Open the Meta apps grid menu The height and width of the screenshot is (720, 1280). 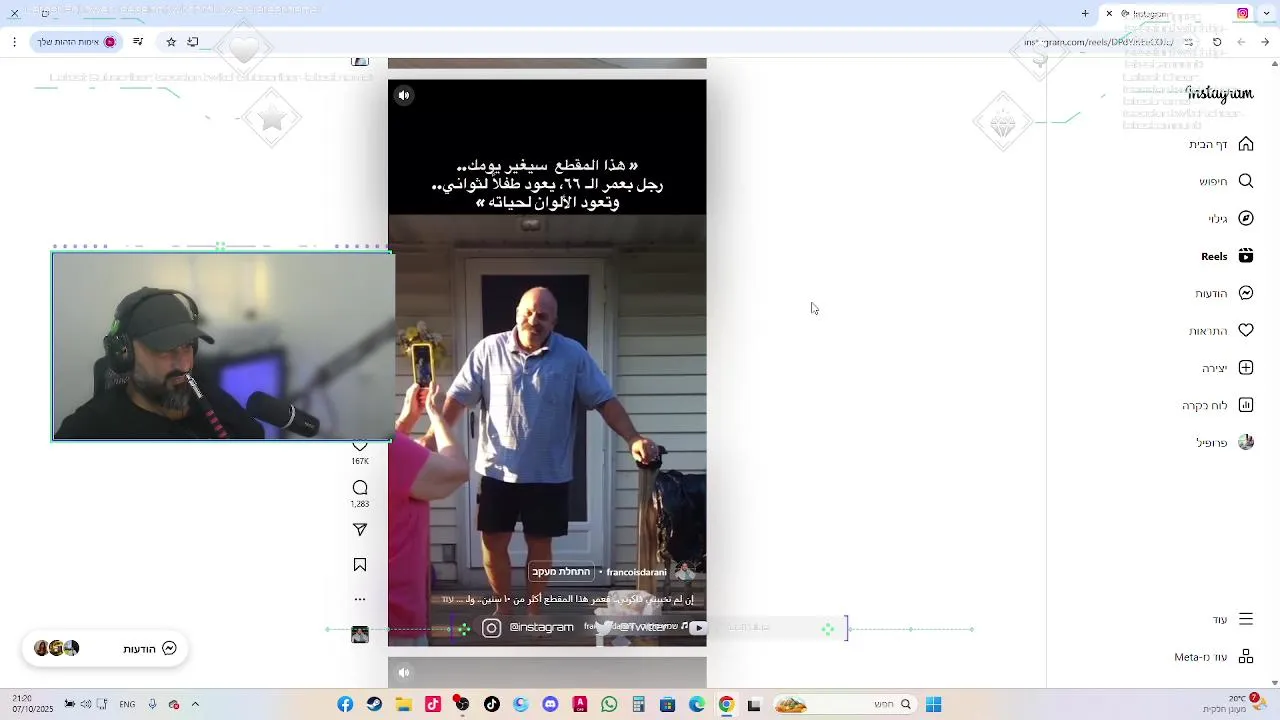point(1246,656)
